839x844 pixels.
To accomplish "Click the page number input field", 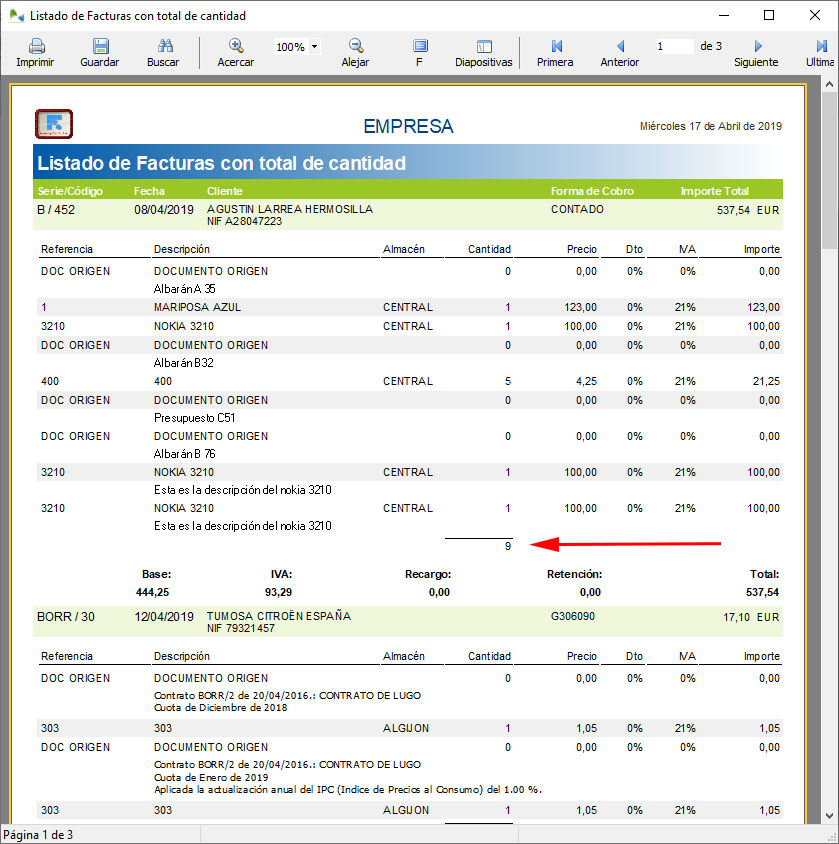I will (x=674, y=46).
